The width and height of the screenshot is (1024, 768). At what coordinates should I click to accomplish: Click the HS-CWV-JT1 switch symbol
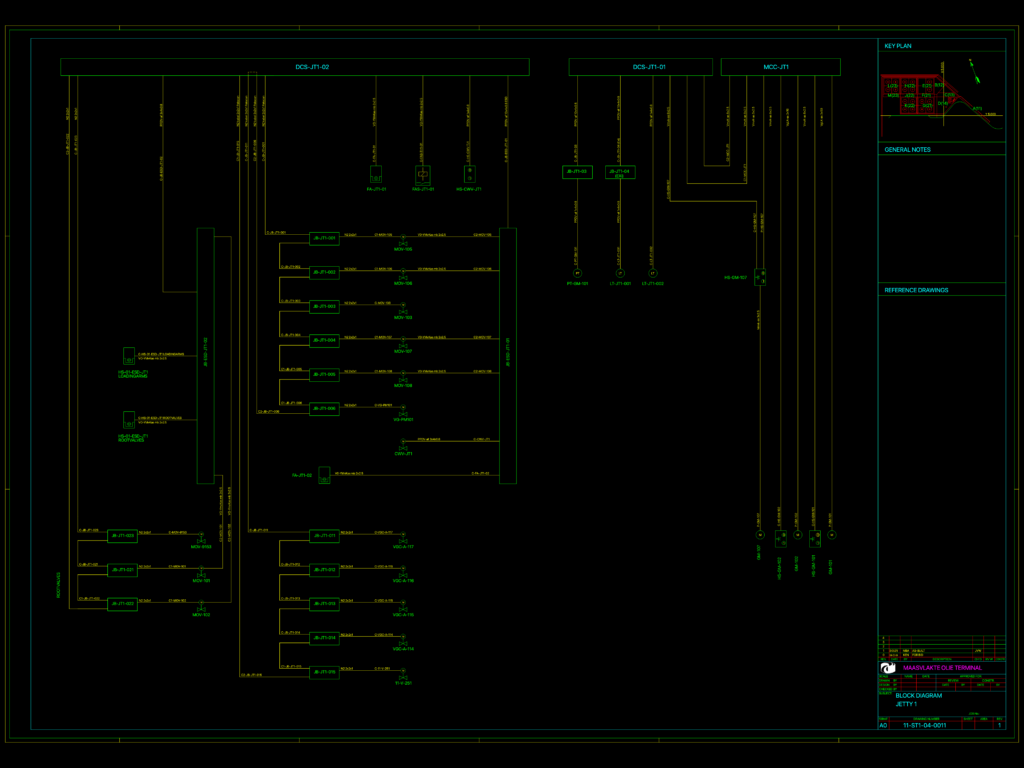pyautogui.click(x=470, y=174)
